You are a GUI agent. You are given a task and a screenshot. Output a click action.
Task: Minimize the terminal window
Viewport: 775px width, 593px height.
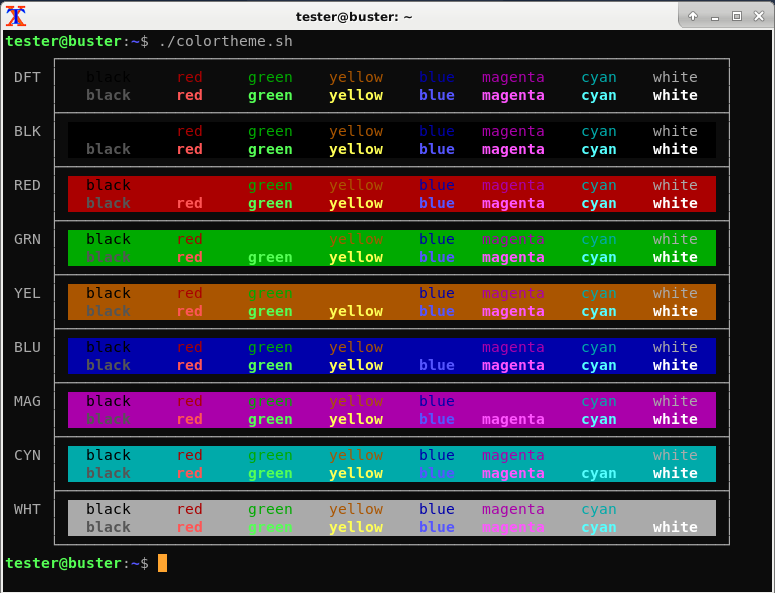tap(715, 16)
